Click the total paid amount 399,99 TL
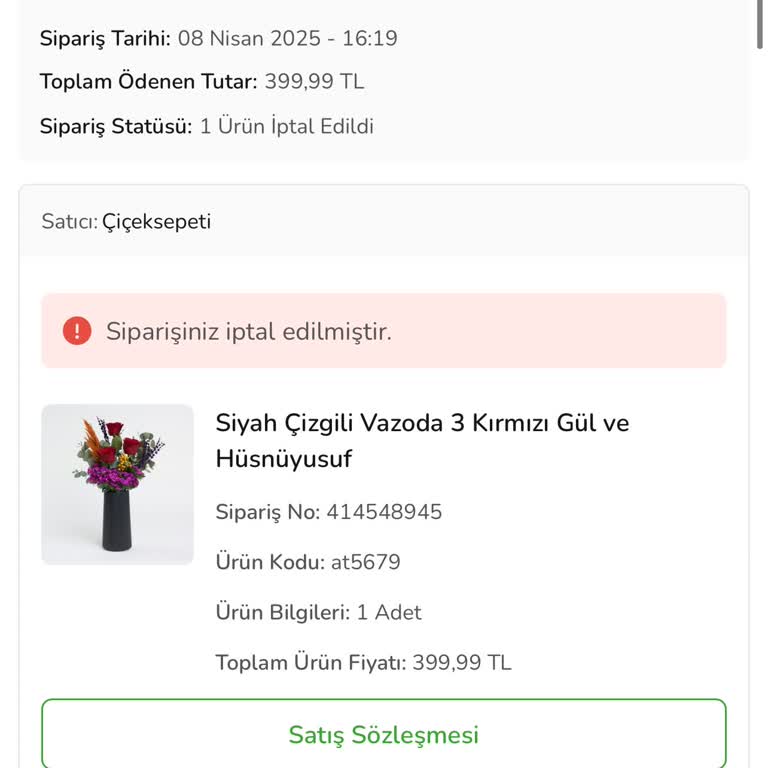This screenshot has width=768, height=768. coord(314,82)
